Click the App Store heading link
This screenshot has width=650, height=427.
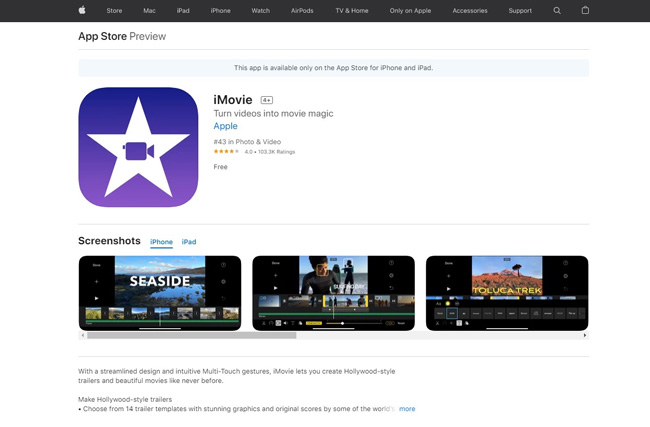(x=102, y=36)
